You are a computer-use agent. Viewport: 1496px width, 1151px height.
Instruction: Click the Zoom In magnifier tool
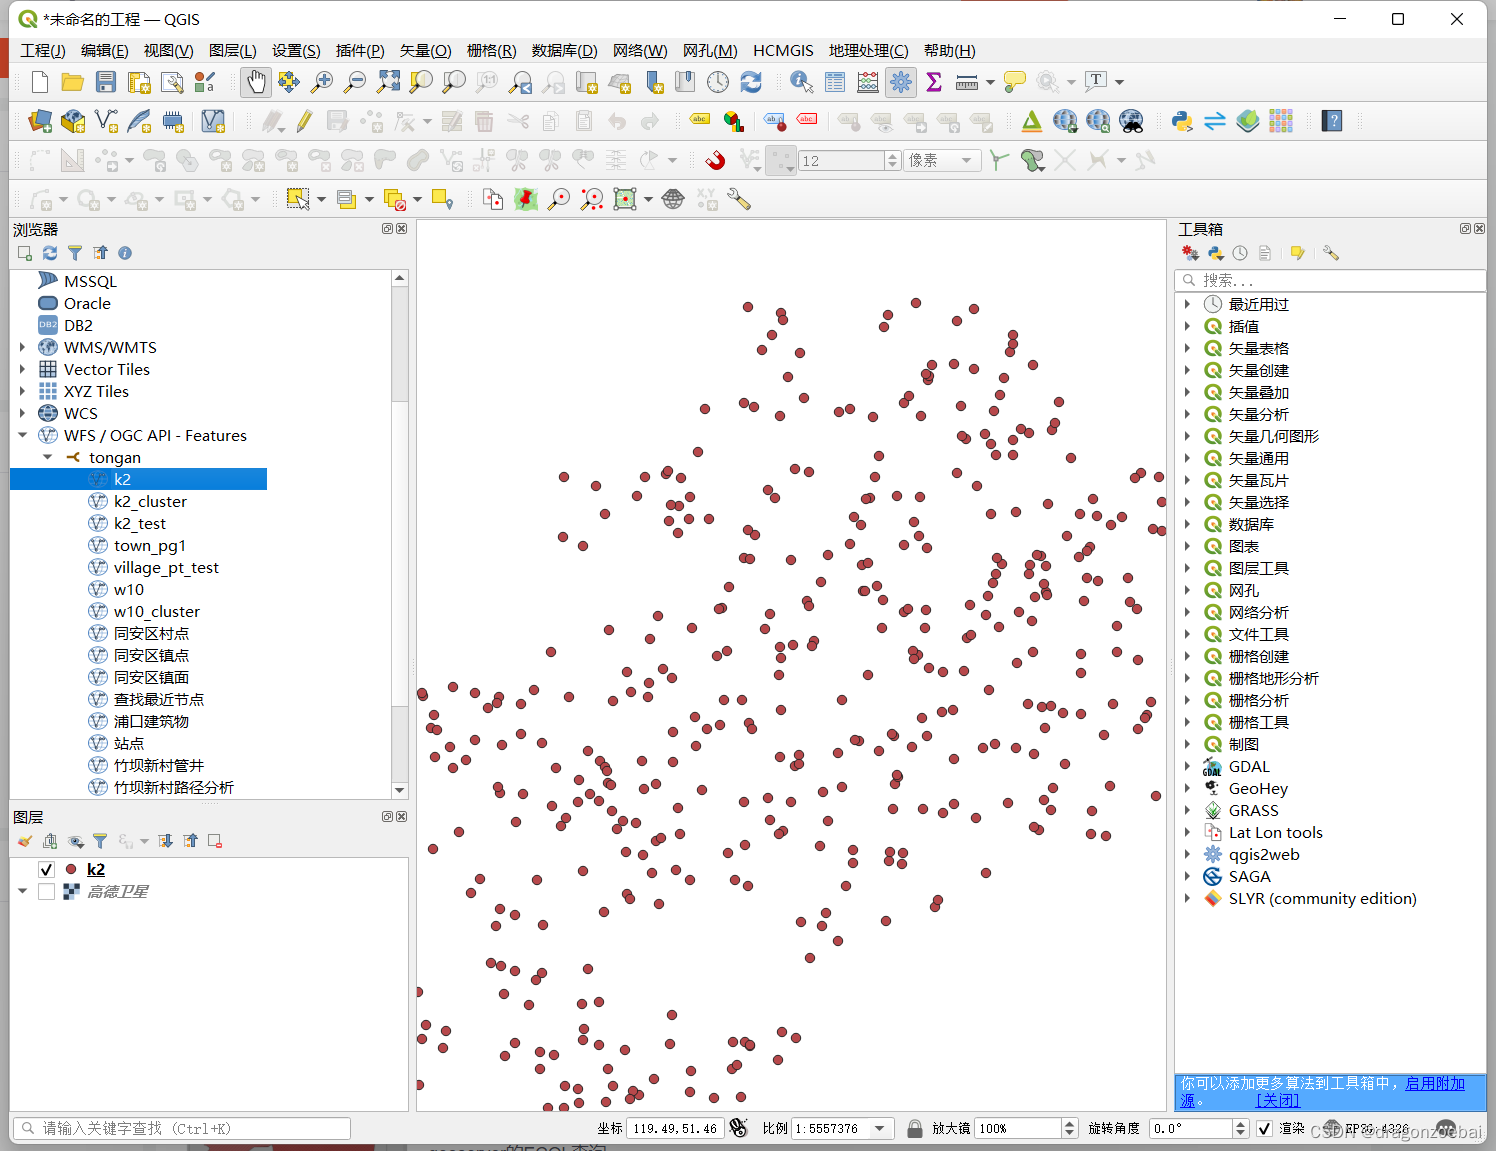(322, 82)
